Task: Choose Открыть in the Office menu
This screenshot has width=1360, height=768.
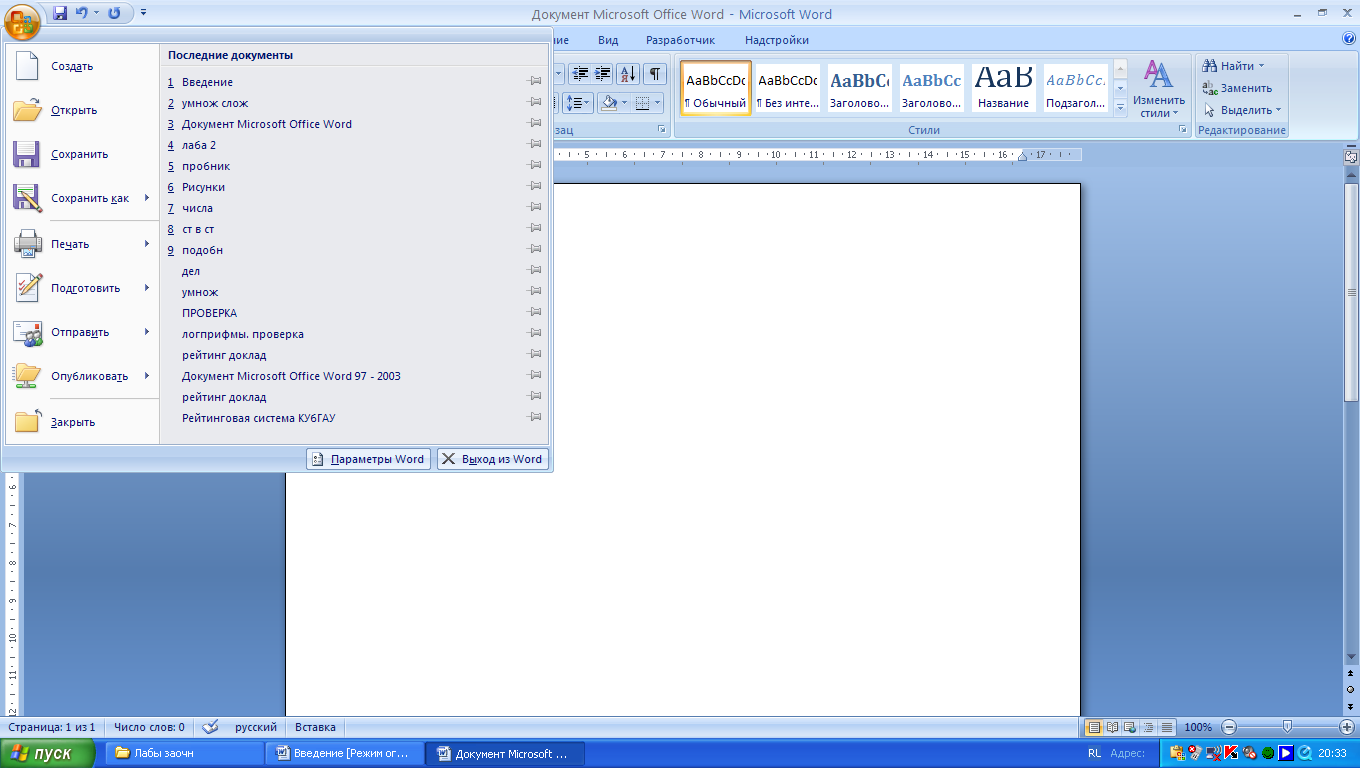Action: coord(82,110)
